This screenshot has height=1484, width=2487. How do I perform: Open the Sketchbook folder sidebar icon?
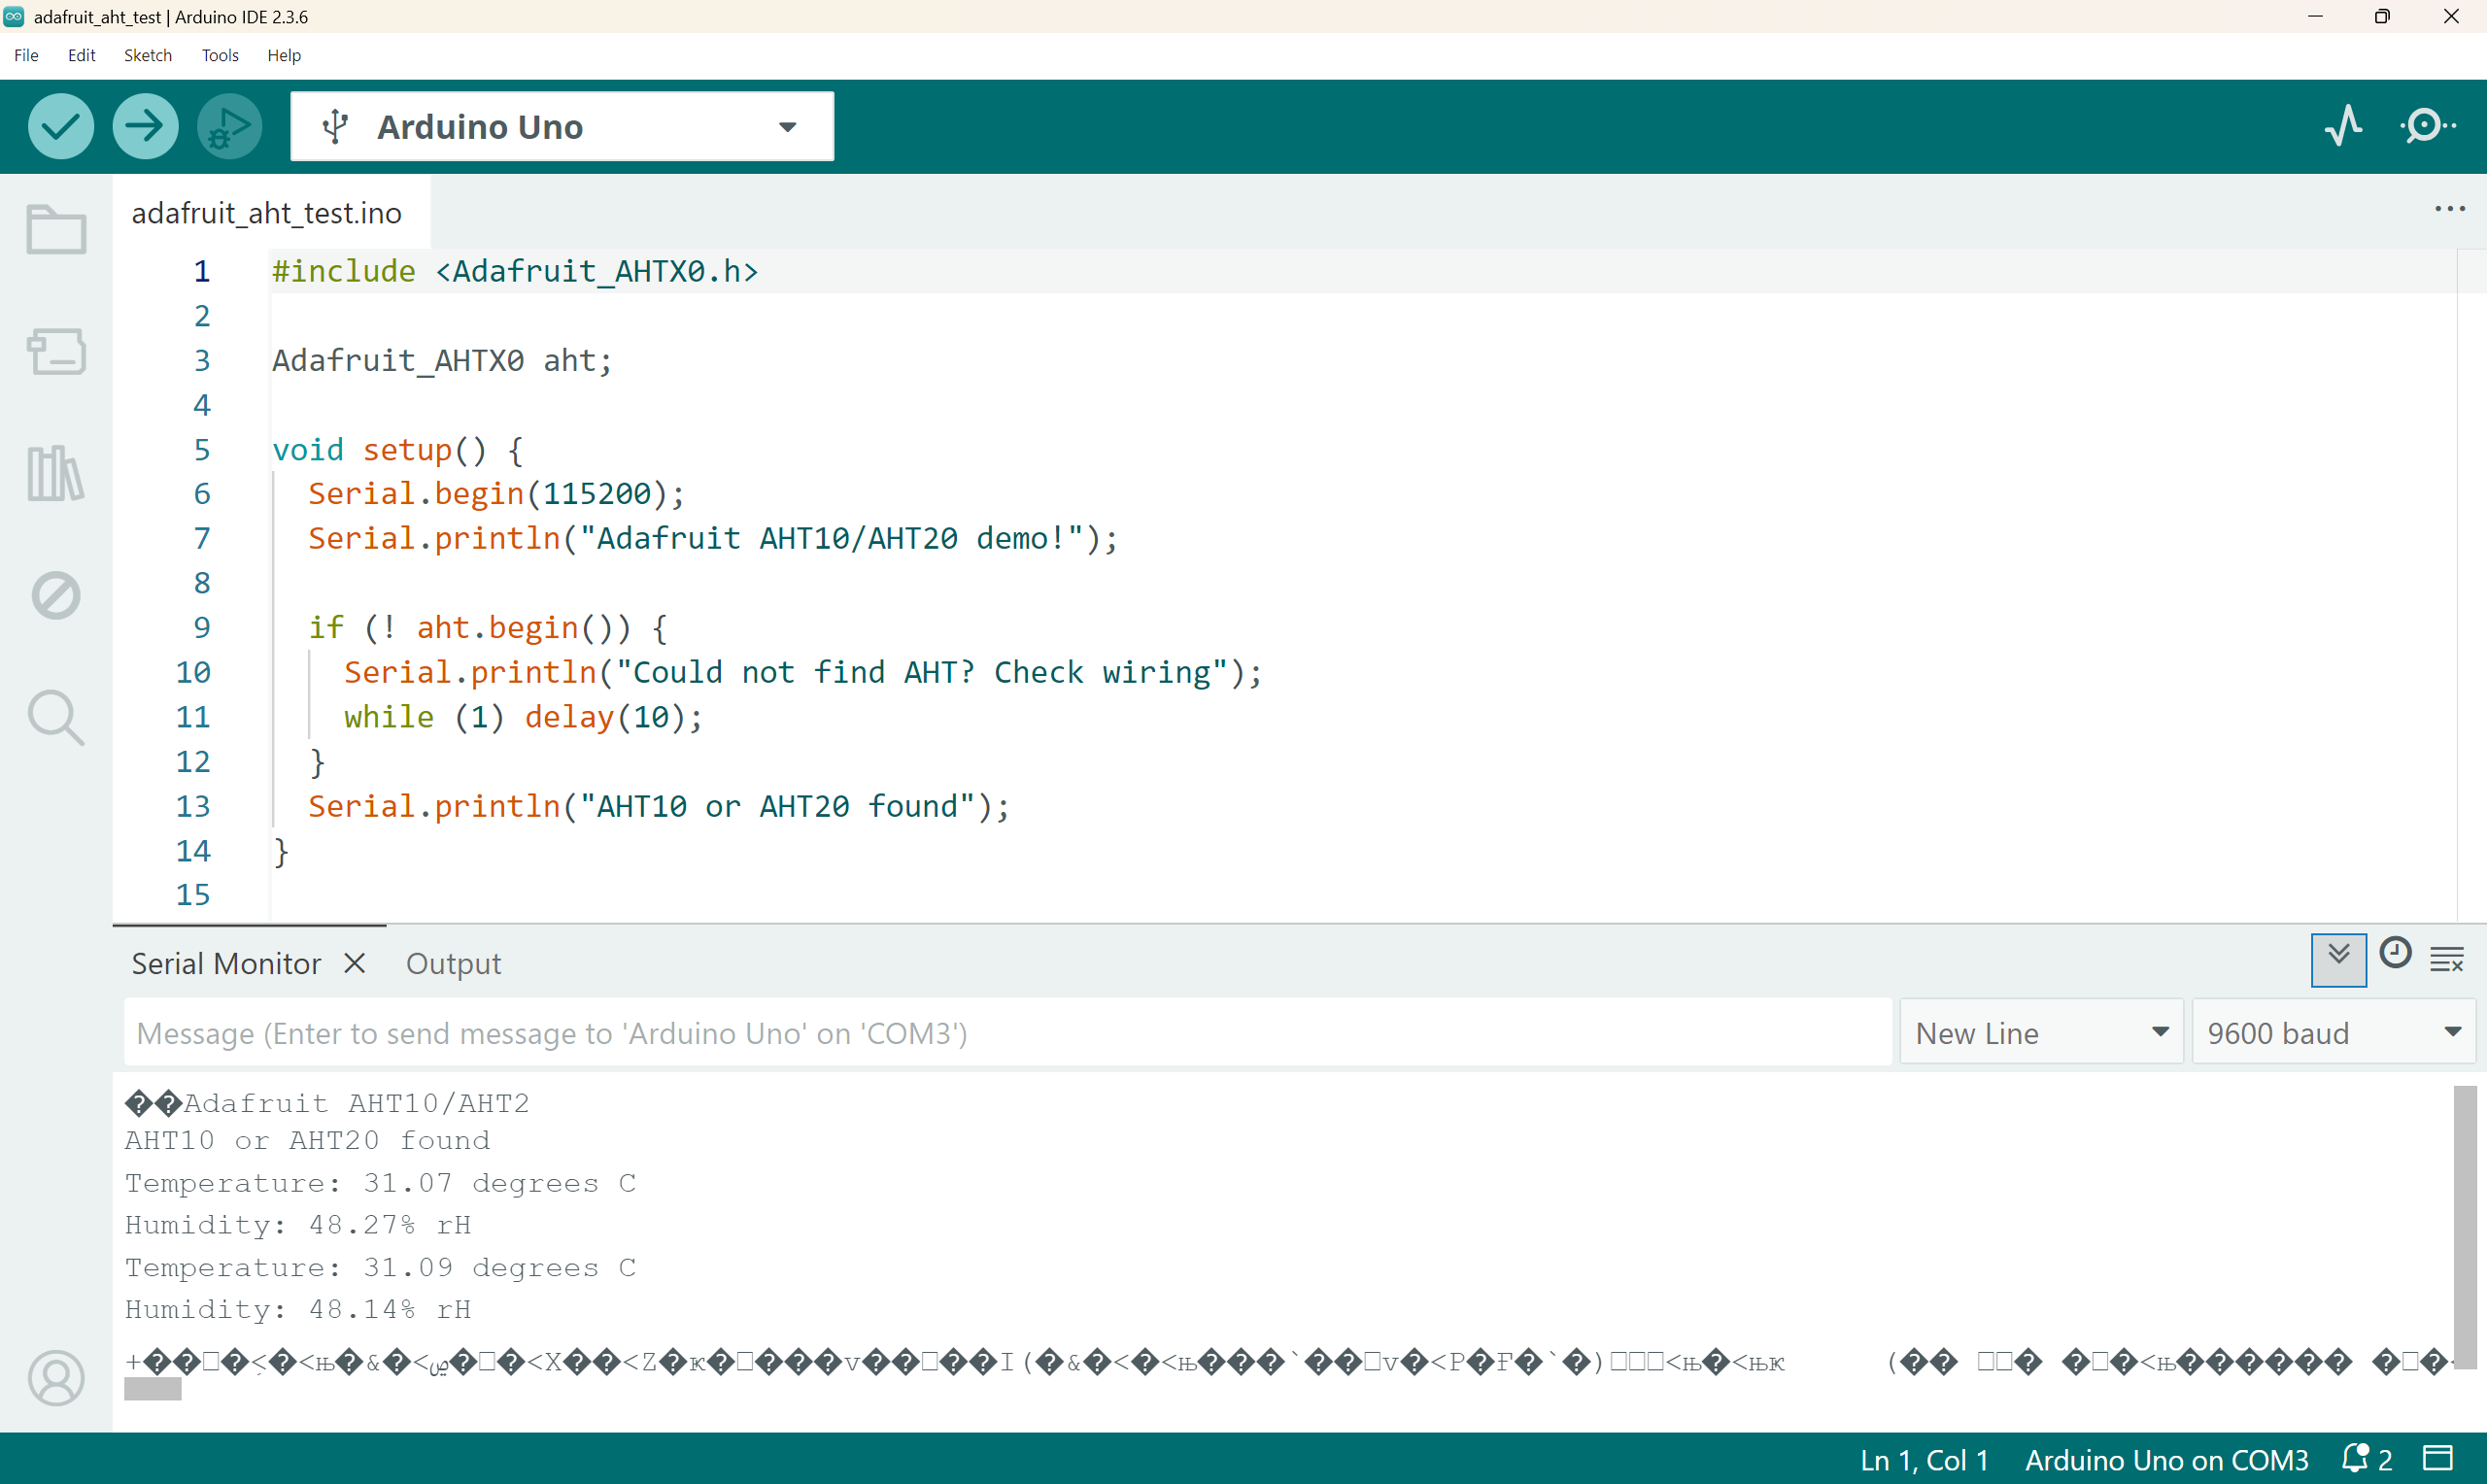[56, 229]
